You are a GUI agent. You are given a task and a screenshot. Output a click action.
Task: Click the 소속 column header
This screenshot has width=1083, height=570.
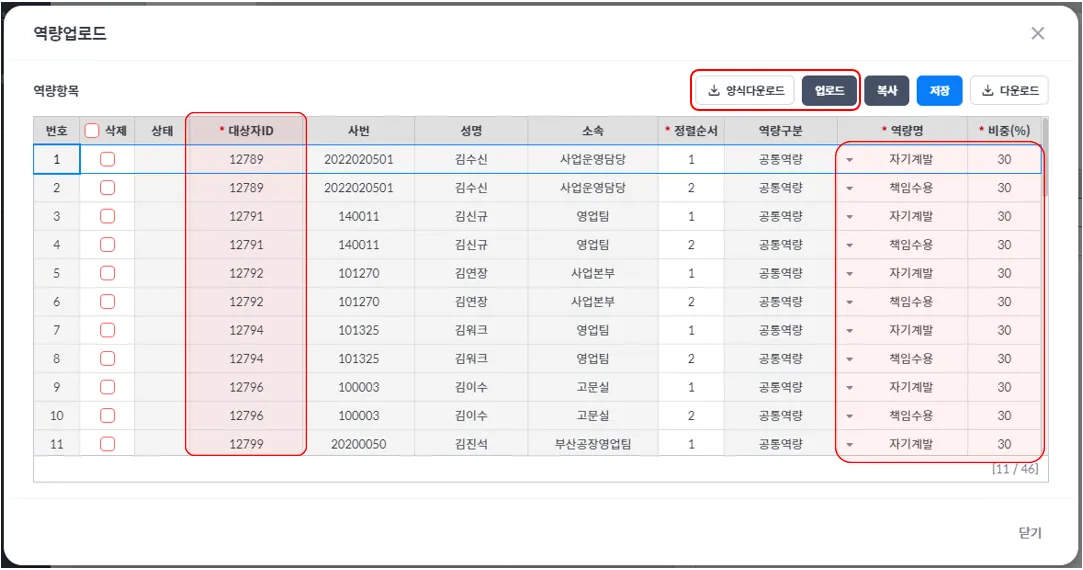coord(593,131)
